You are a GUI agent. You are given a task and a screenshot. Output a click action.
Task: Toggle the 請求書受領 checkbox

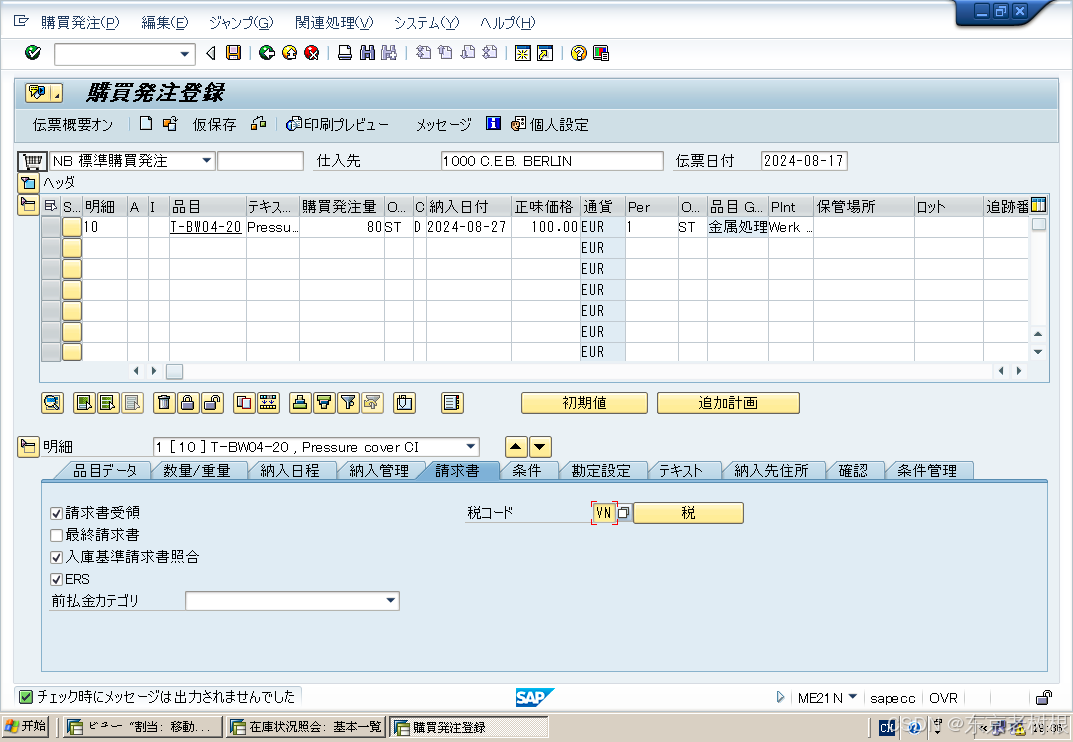click(57, 513)
